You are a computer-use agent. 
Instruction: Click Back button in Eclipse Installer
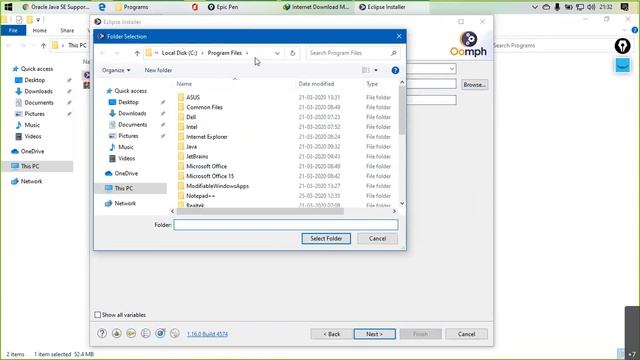[x=331, y=334]
